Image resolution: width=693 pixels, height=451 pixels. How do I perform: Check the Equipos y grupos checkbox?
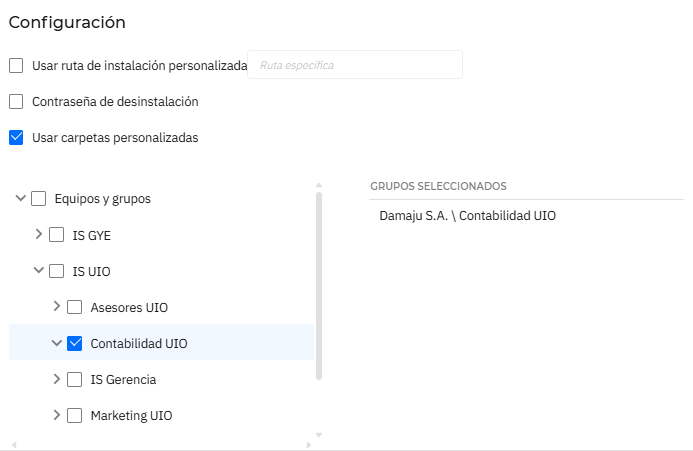pyautogui.click(x=39, y=199)
